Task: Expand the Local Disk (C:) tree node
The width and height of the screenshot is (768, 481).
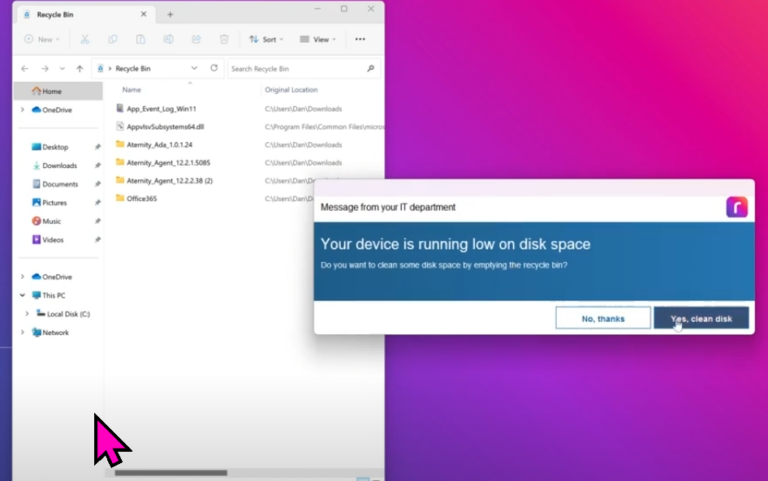Action: (27, 313)
